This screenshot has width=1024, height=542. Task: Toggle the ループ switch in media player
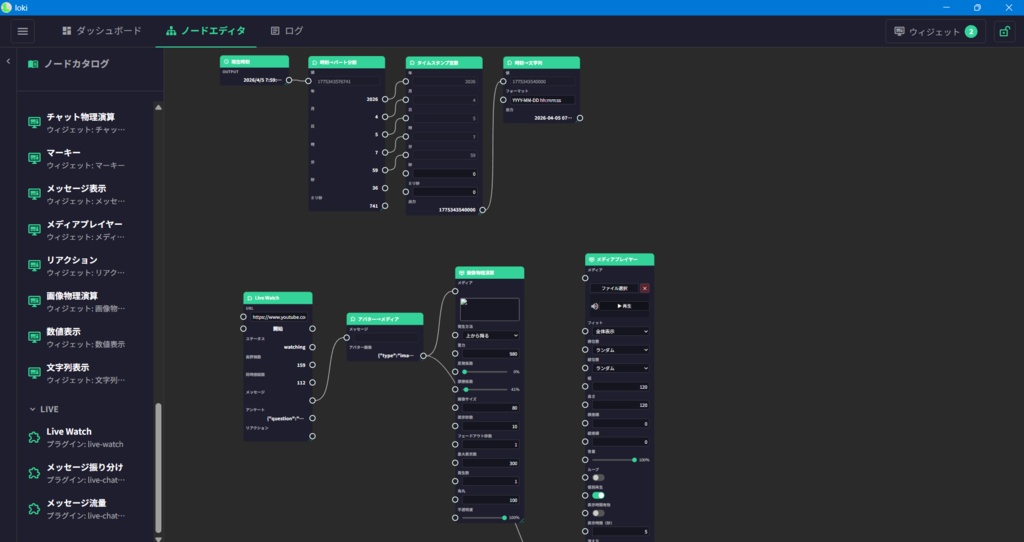click(598, 477)
